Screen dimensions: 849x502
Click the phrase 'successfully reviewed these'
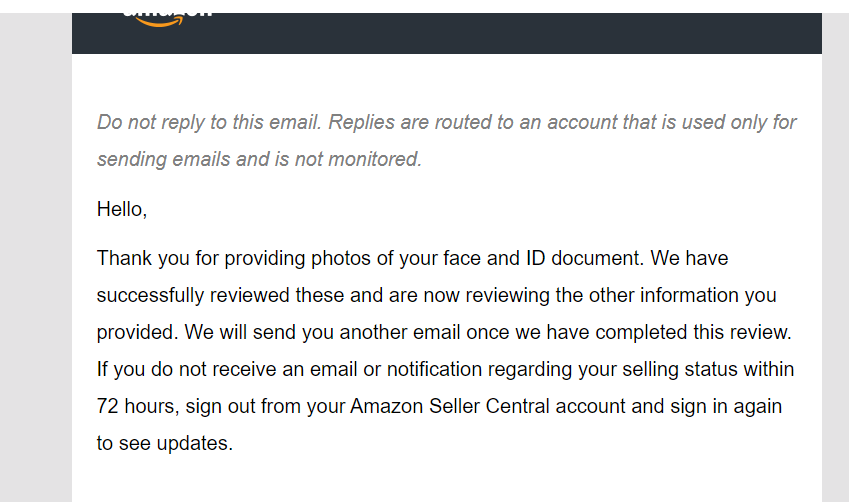point(220,296)
